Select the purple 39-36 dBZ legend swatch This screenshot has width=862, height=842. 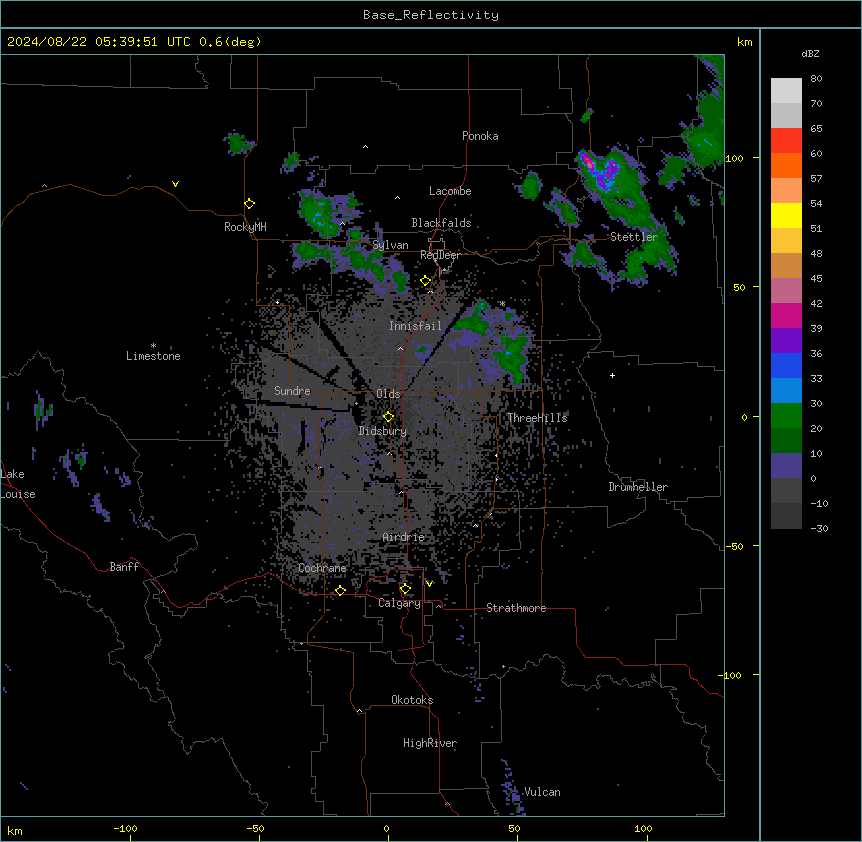point(786,341)
